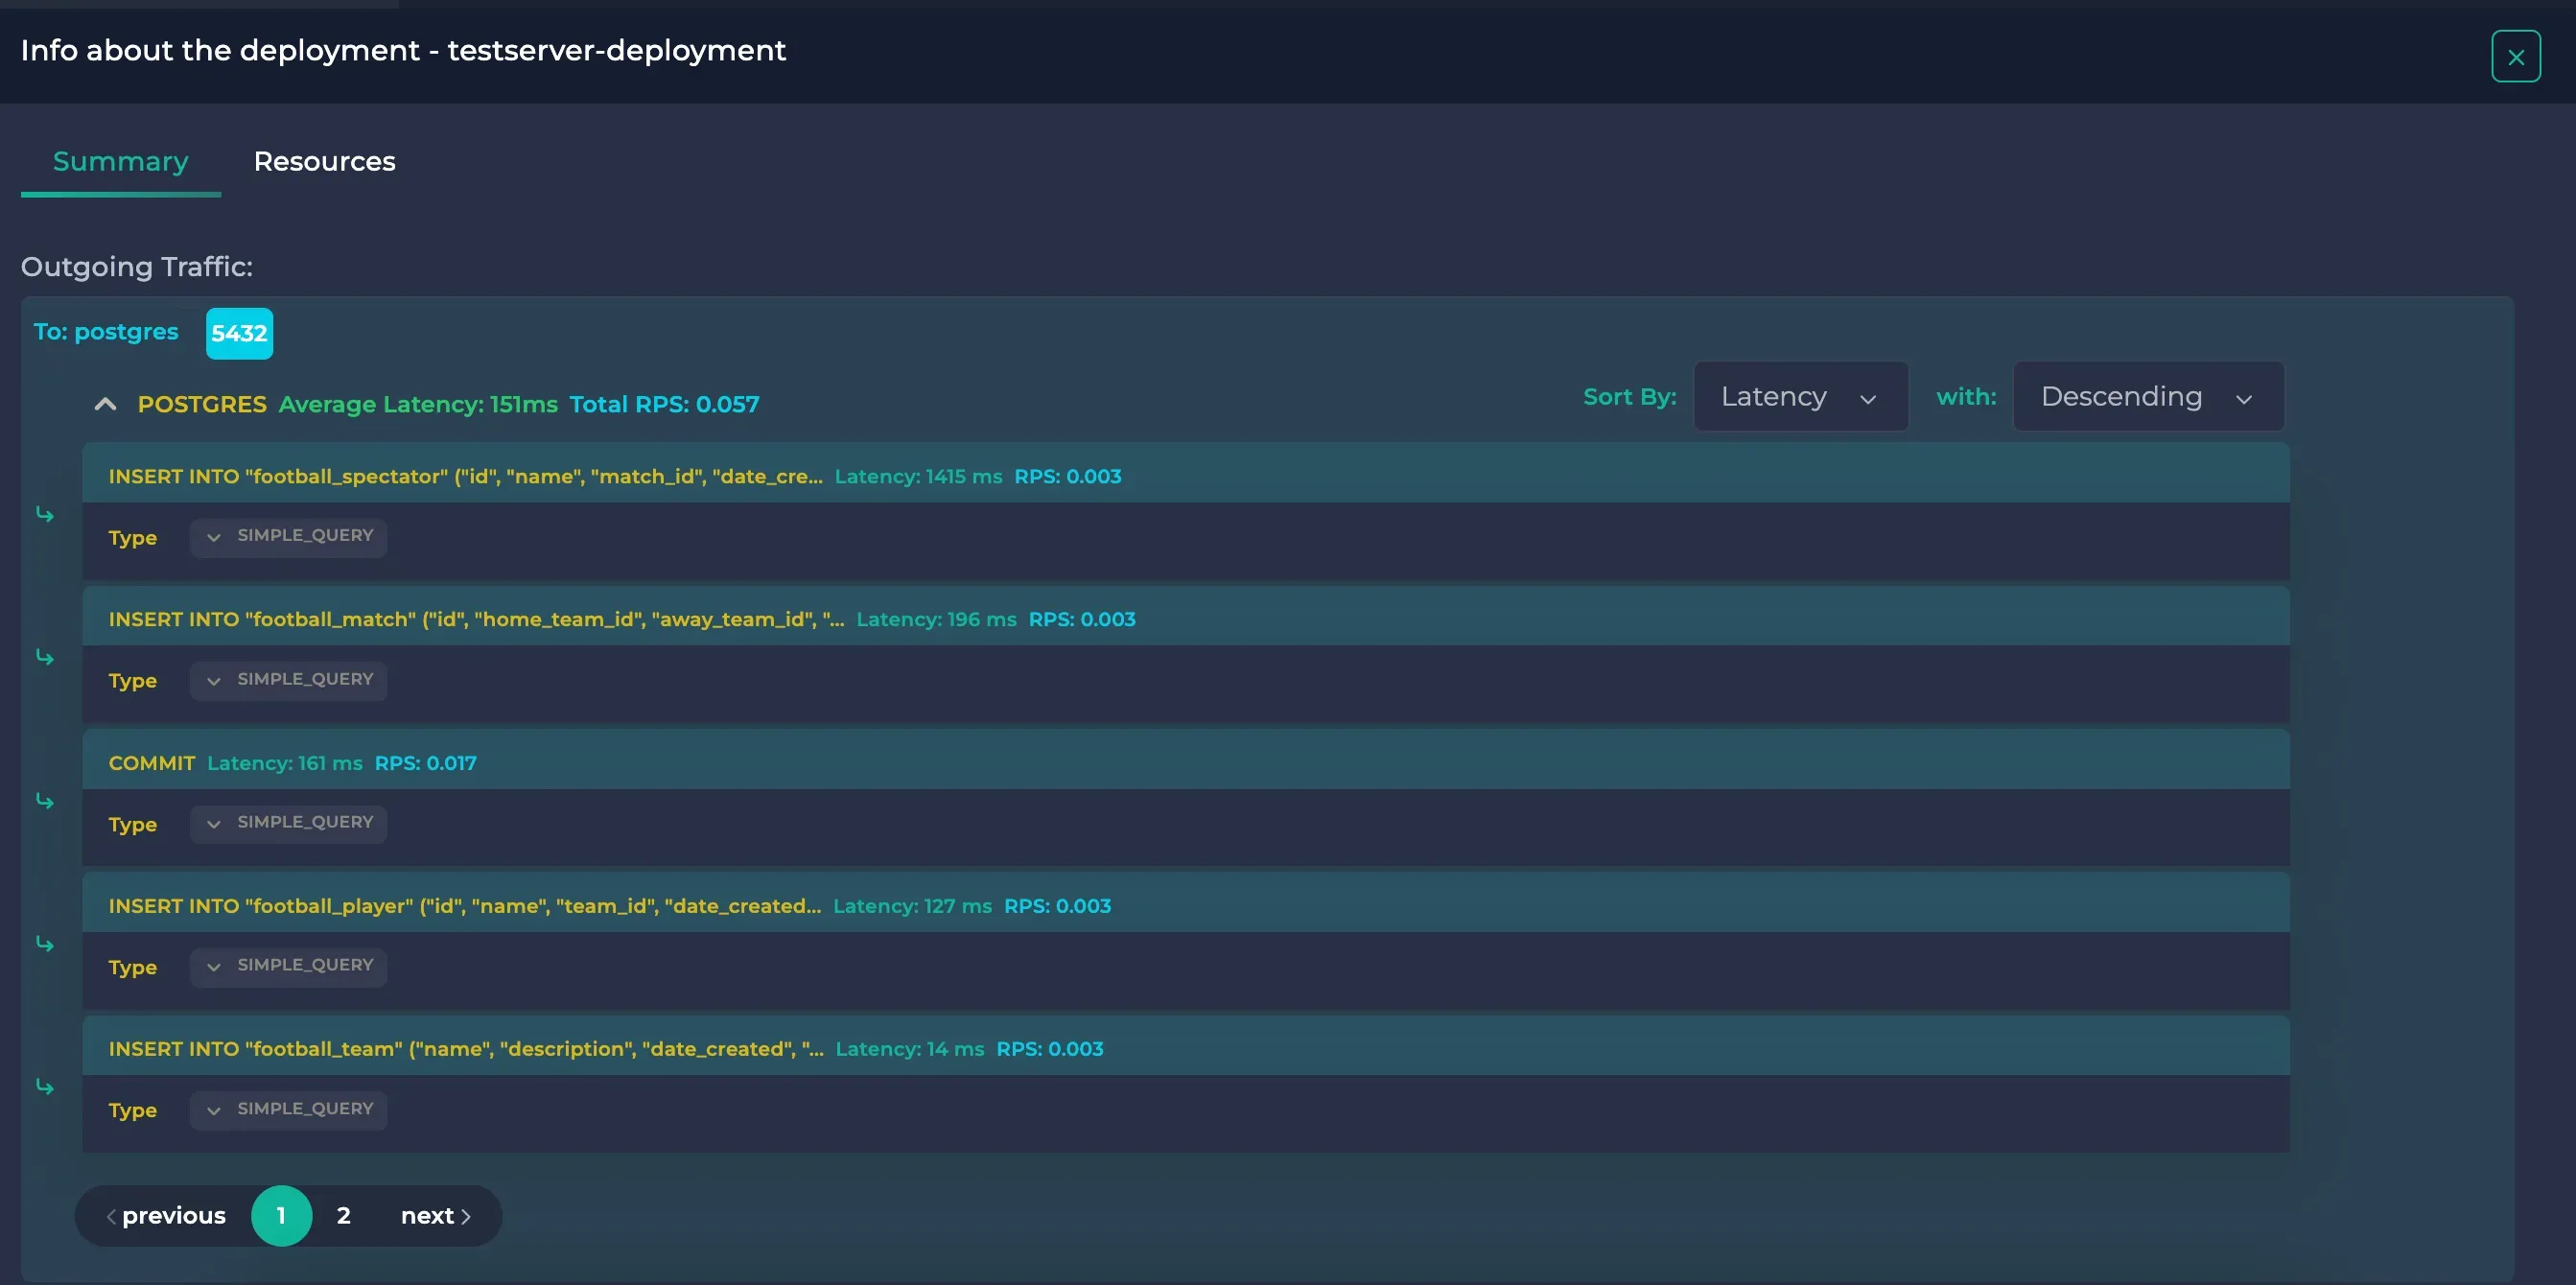Screen dimensions: 2576x1285
Task: Click next page button
Action: coord(433,1214)
